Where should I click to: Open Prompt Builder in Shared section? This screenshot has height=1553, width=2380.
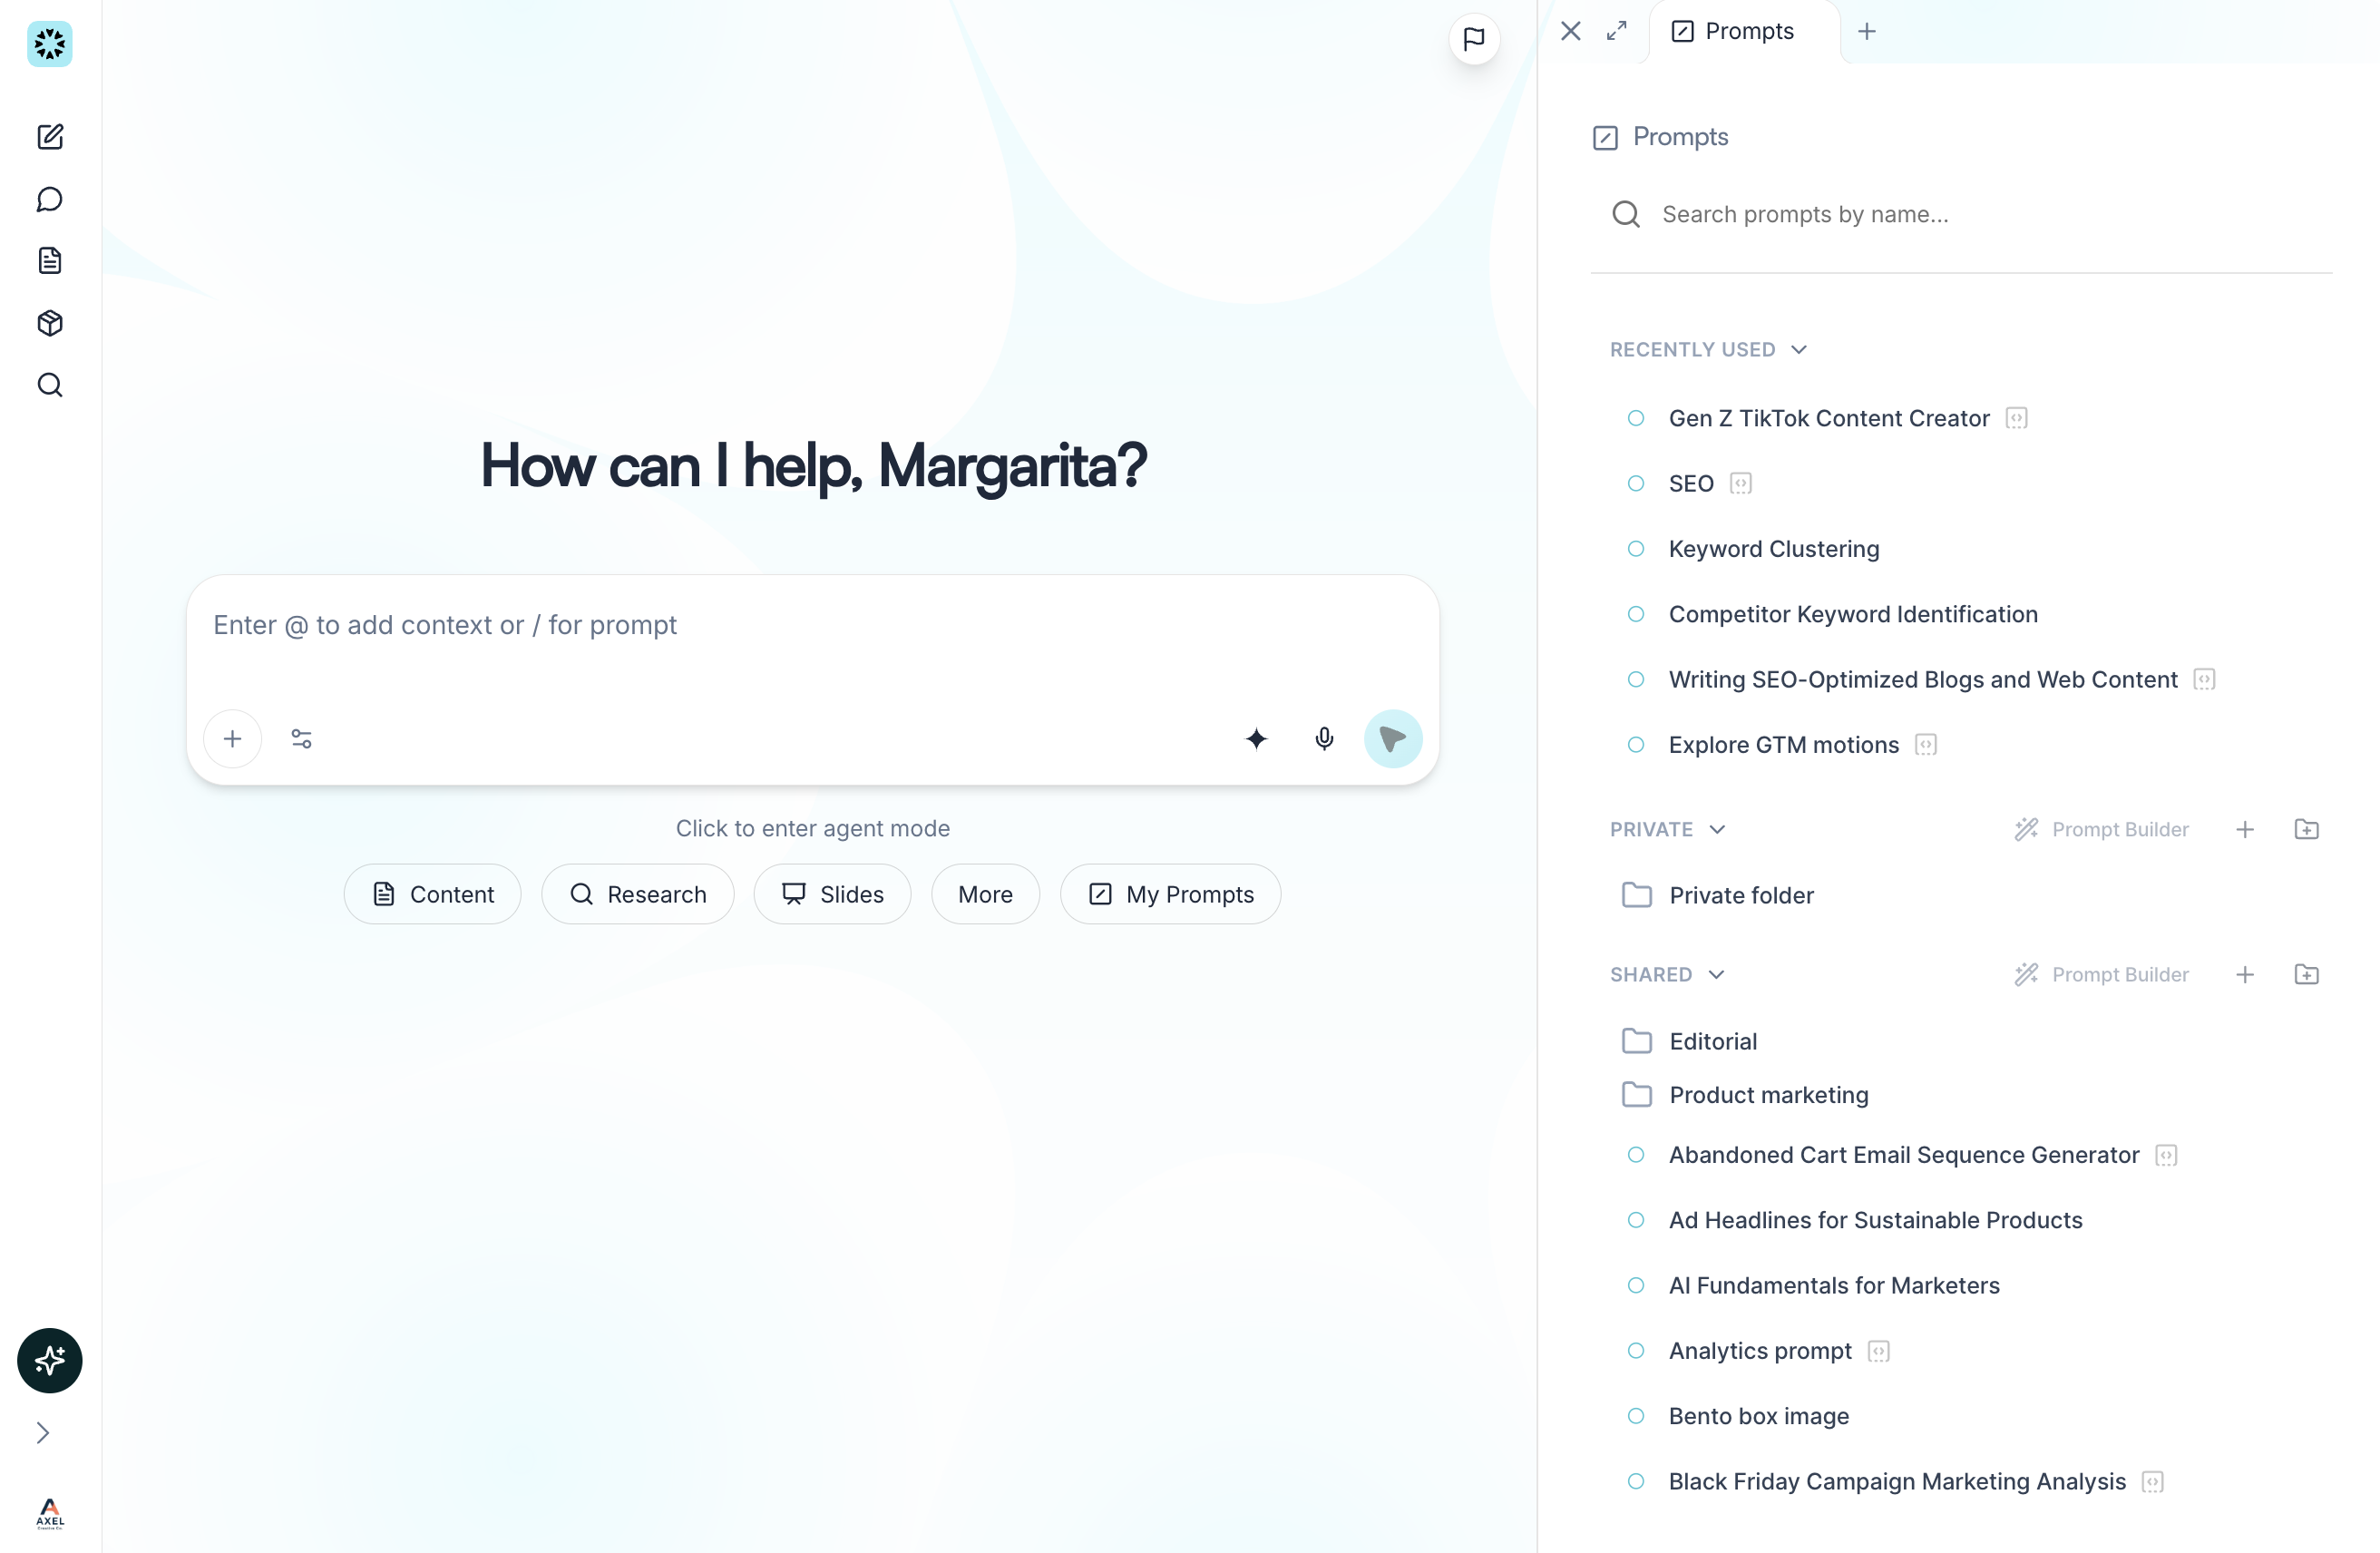point(2101,975)
